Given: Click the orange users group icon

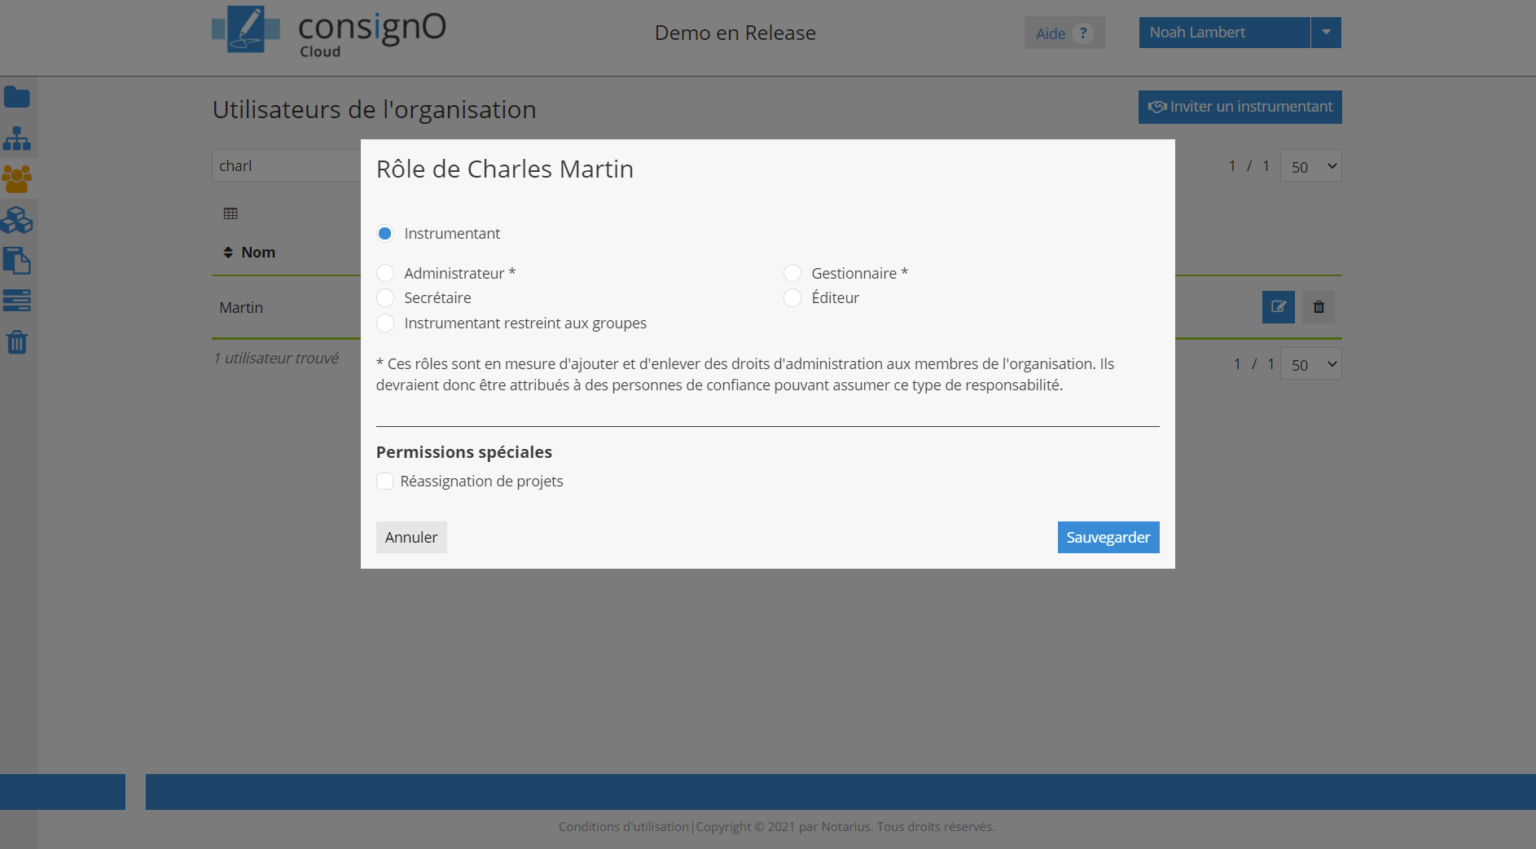Looking at the screenshot, I should (17, 179).
